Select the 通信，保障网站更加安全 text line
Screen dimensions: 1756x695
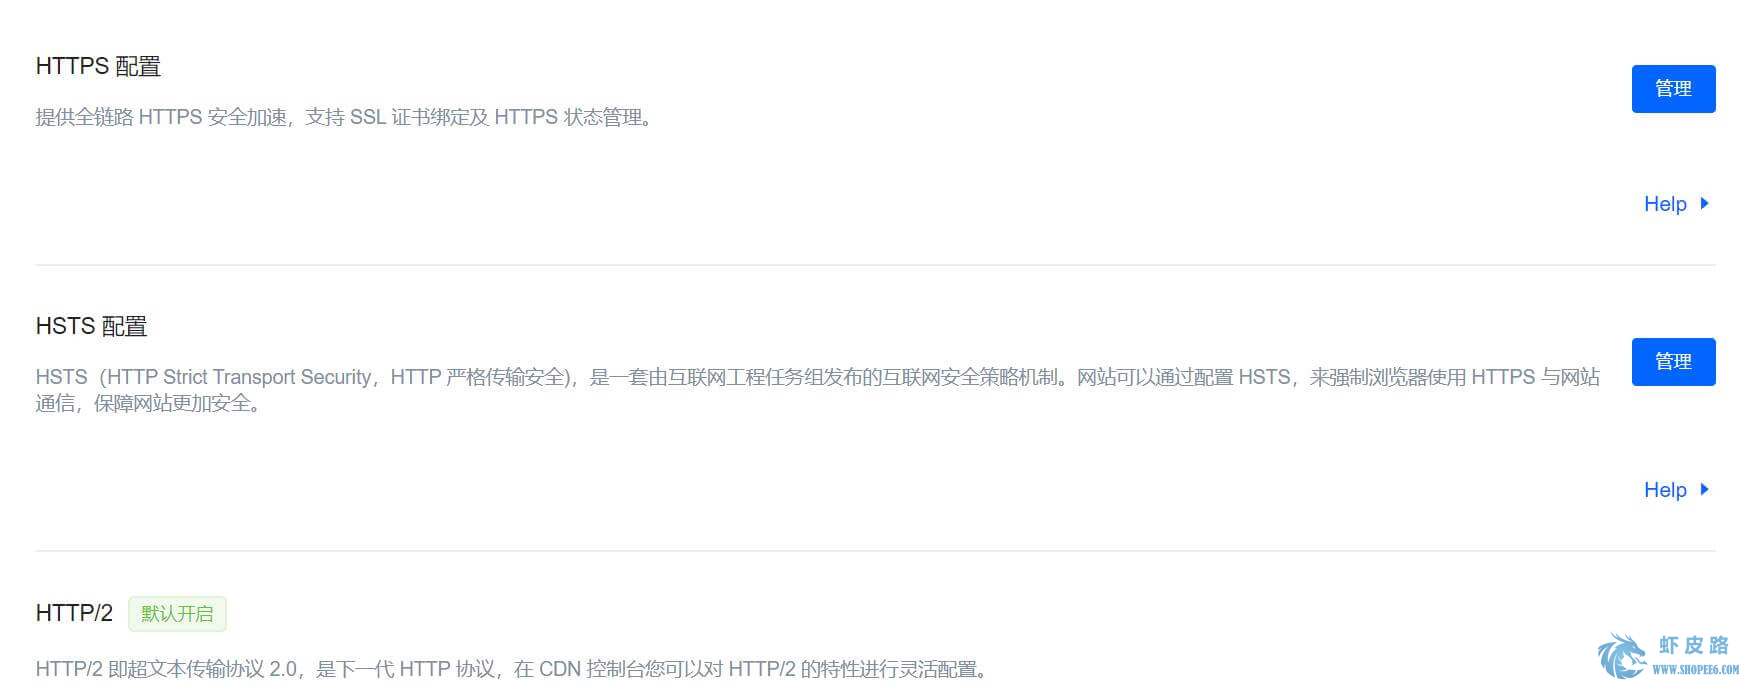coord(150,404)
